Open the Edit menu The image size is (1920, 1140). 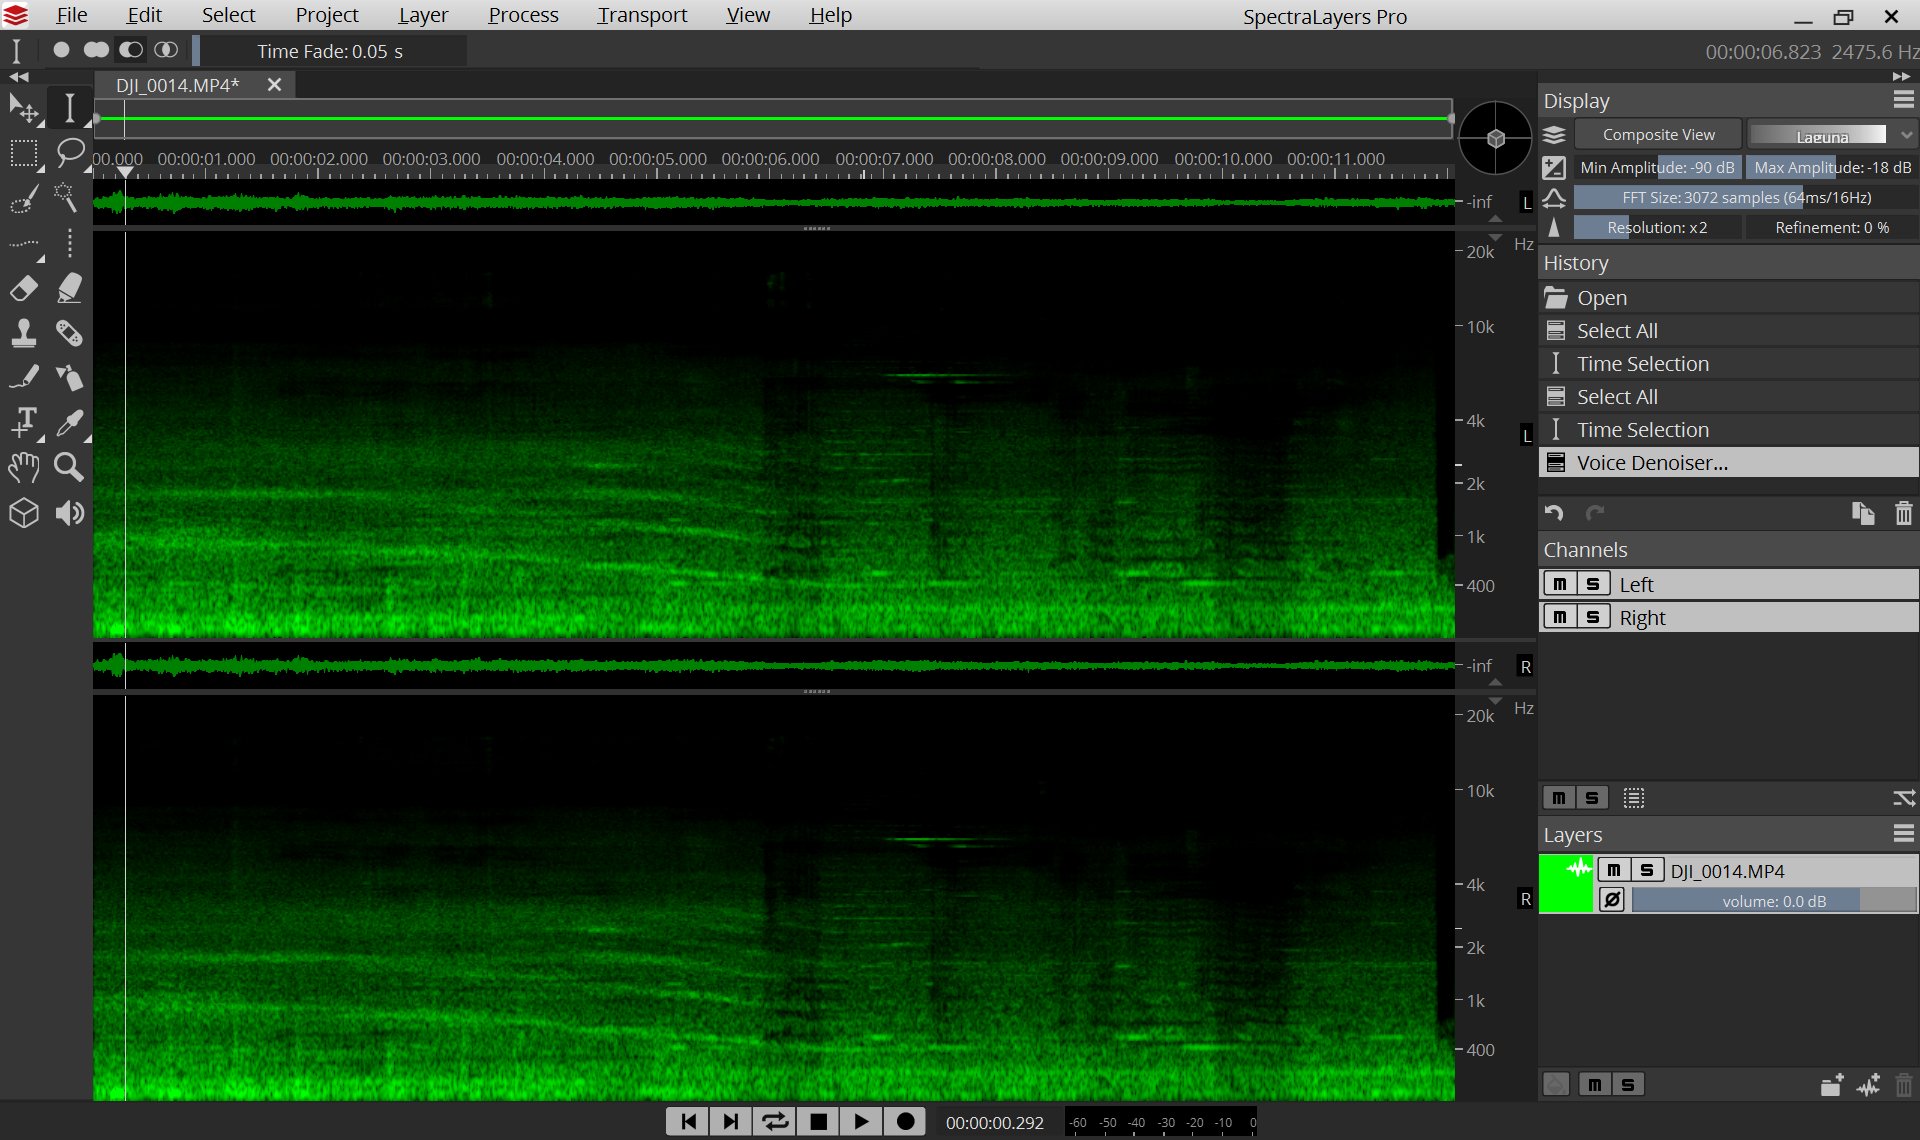pos(144,15)
